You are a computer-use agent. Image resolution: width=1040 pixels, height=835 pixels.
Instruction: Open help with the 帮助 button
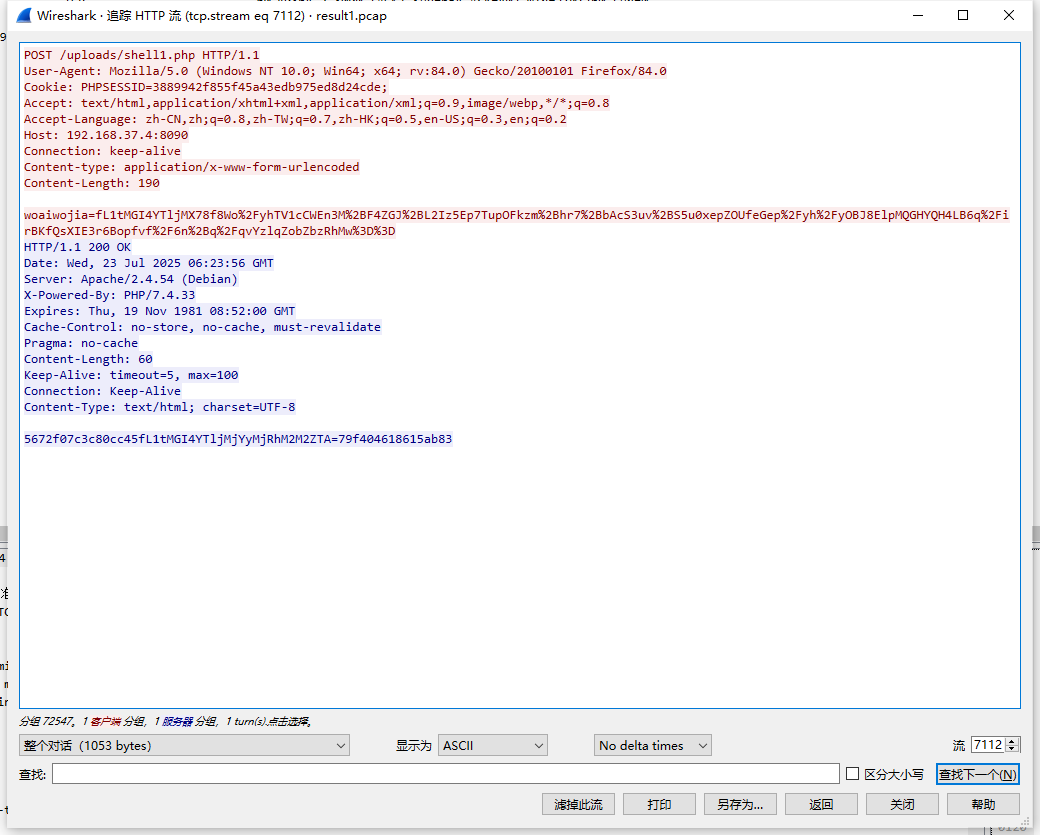[x=983, y=804]
